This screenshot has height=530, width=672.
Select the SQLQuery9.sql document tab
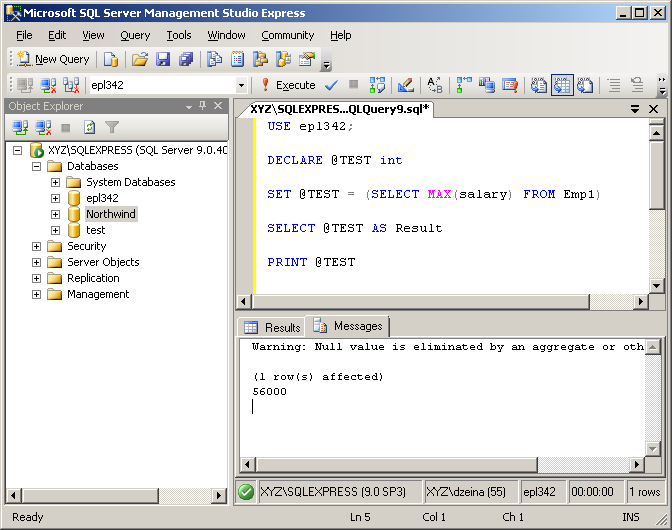[x=339, y=109]
